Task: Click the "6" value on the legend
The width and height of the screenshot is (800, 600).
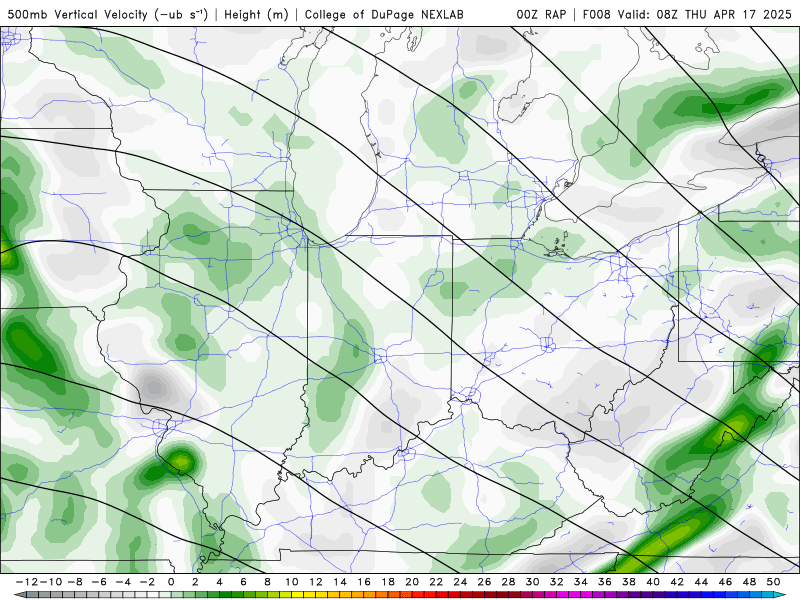Action: (243, 582)
